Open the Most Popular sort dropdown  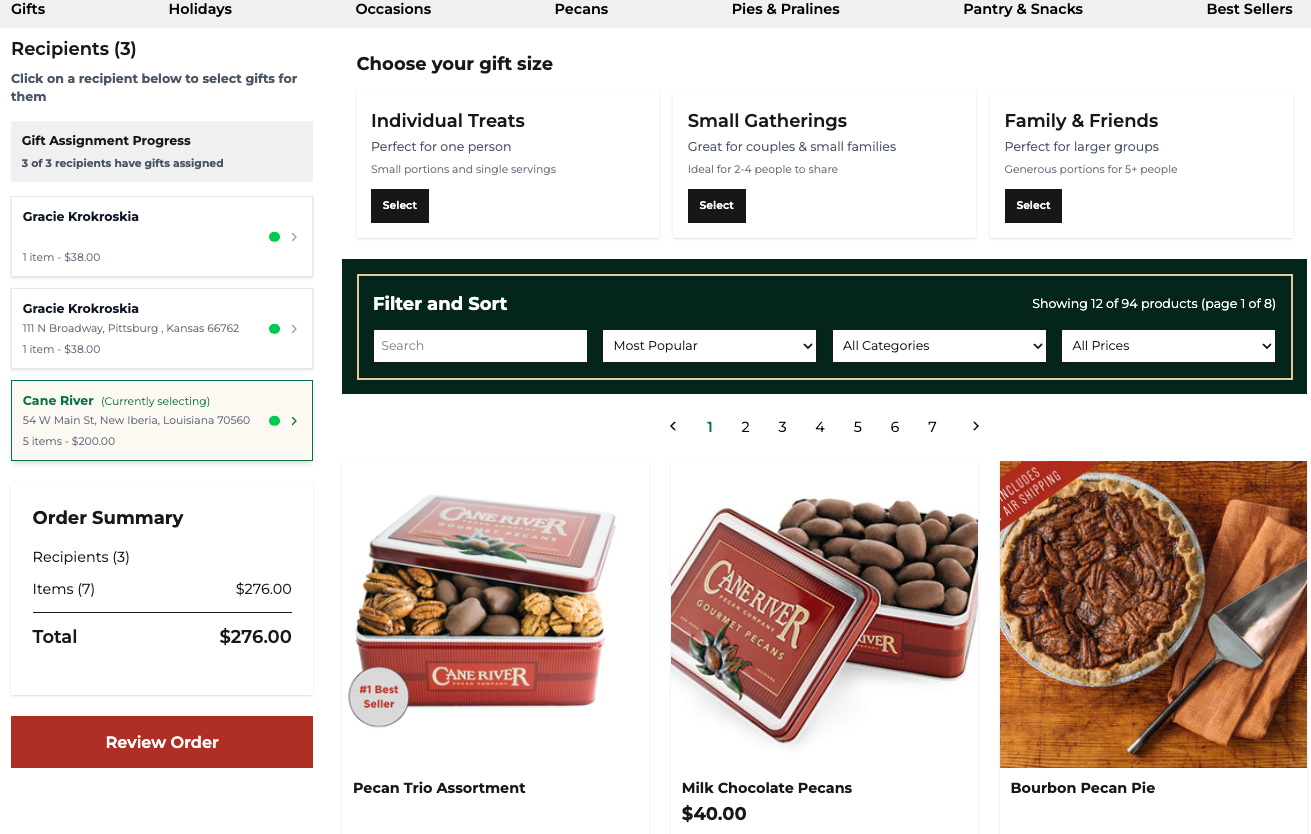710,346
